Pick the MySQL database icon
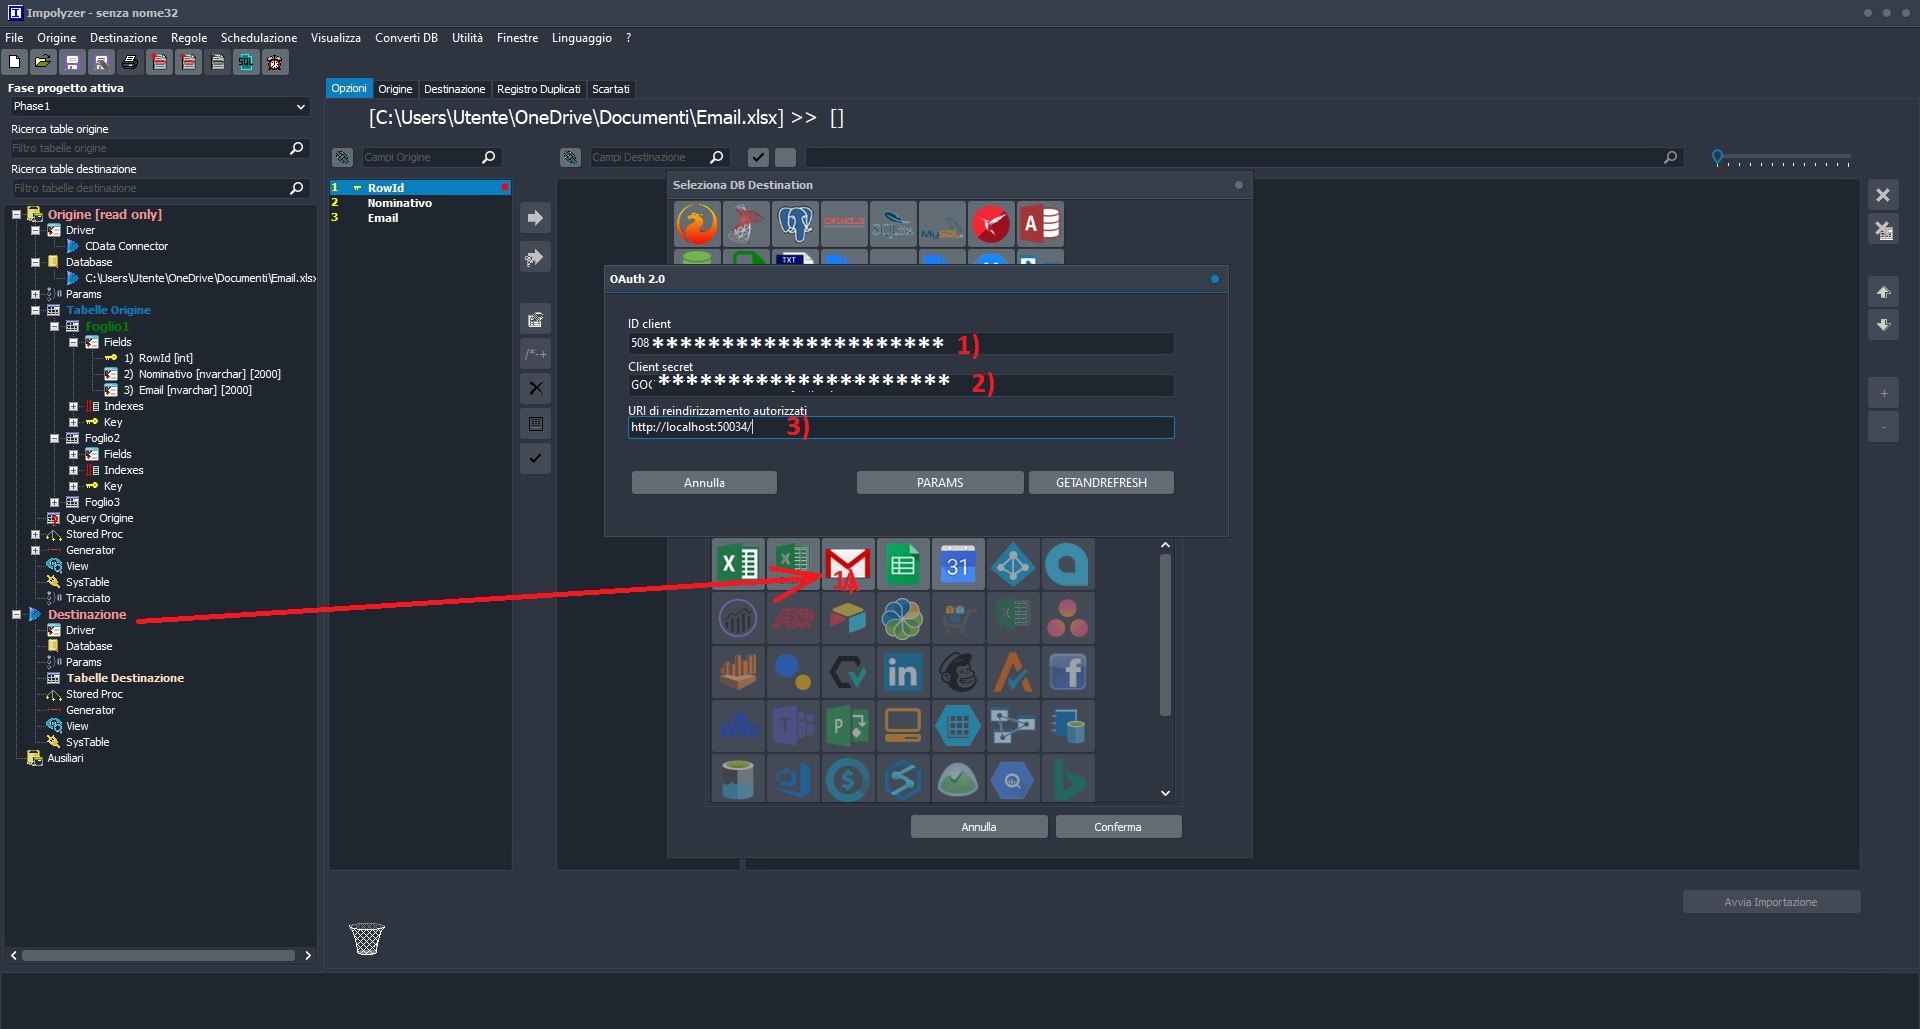This screenshot has height=1029, width=1920. (942, 223)
